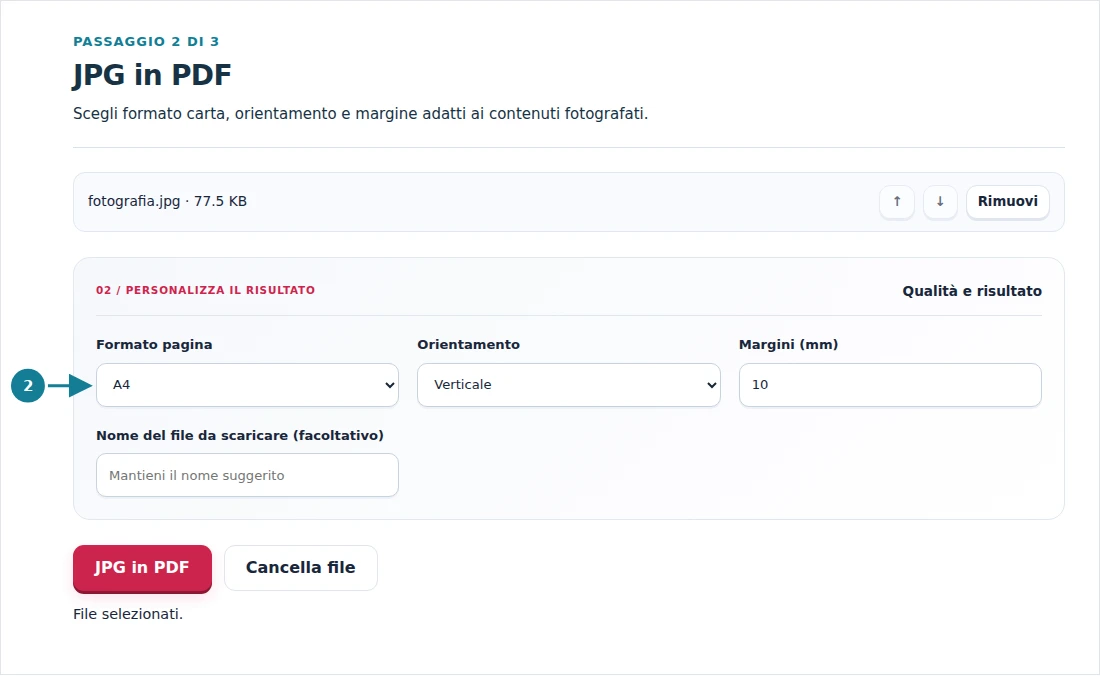This screenshot has height=676, width=1100.
Task: Click the Orientamento label
Action: click(x=469, y=344)
